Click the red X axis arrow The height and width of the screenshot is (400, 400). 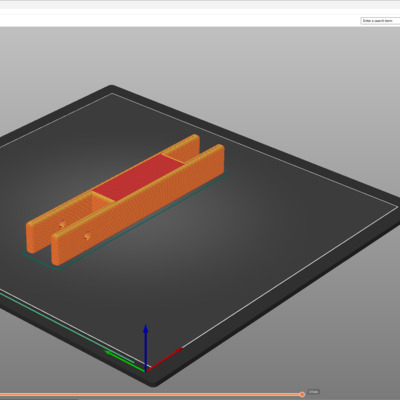coord(165,359)
